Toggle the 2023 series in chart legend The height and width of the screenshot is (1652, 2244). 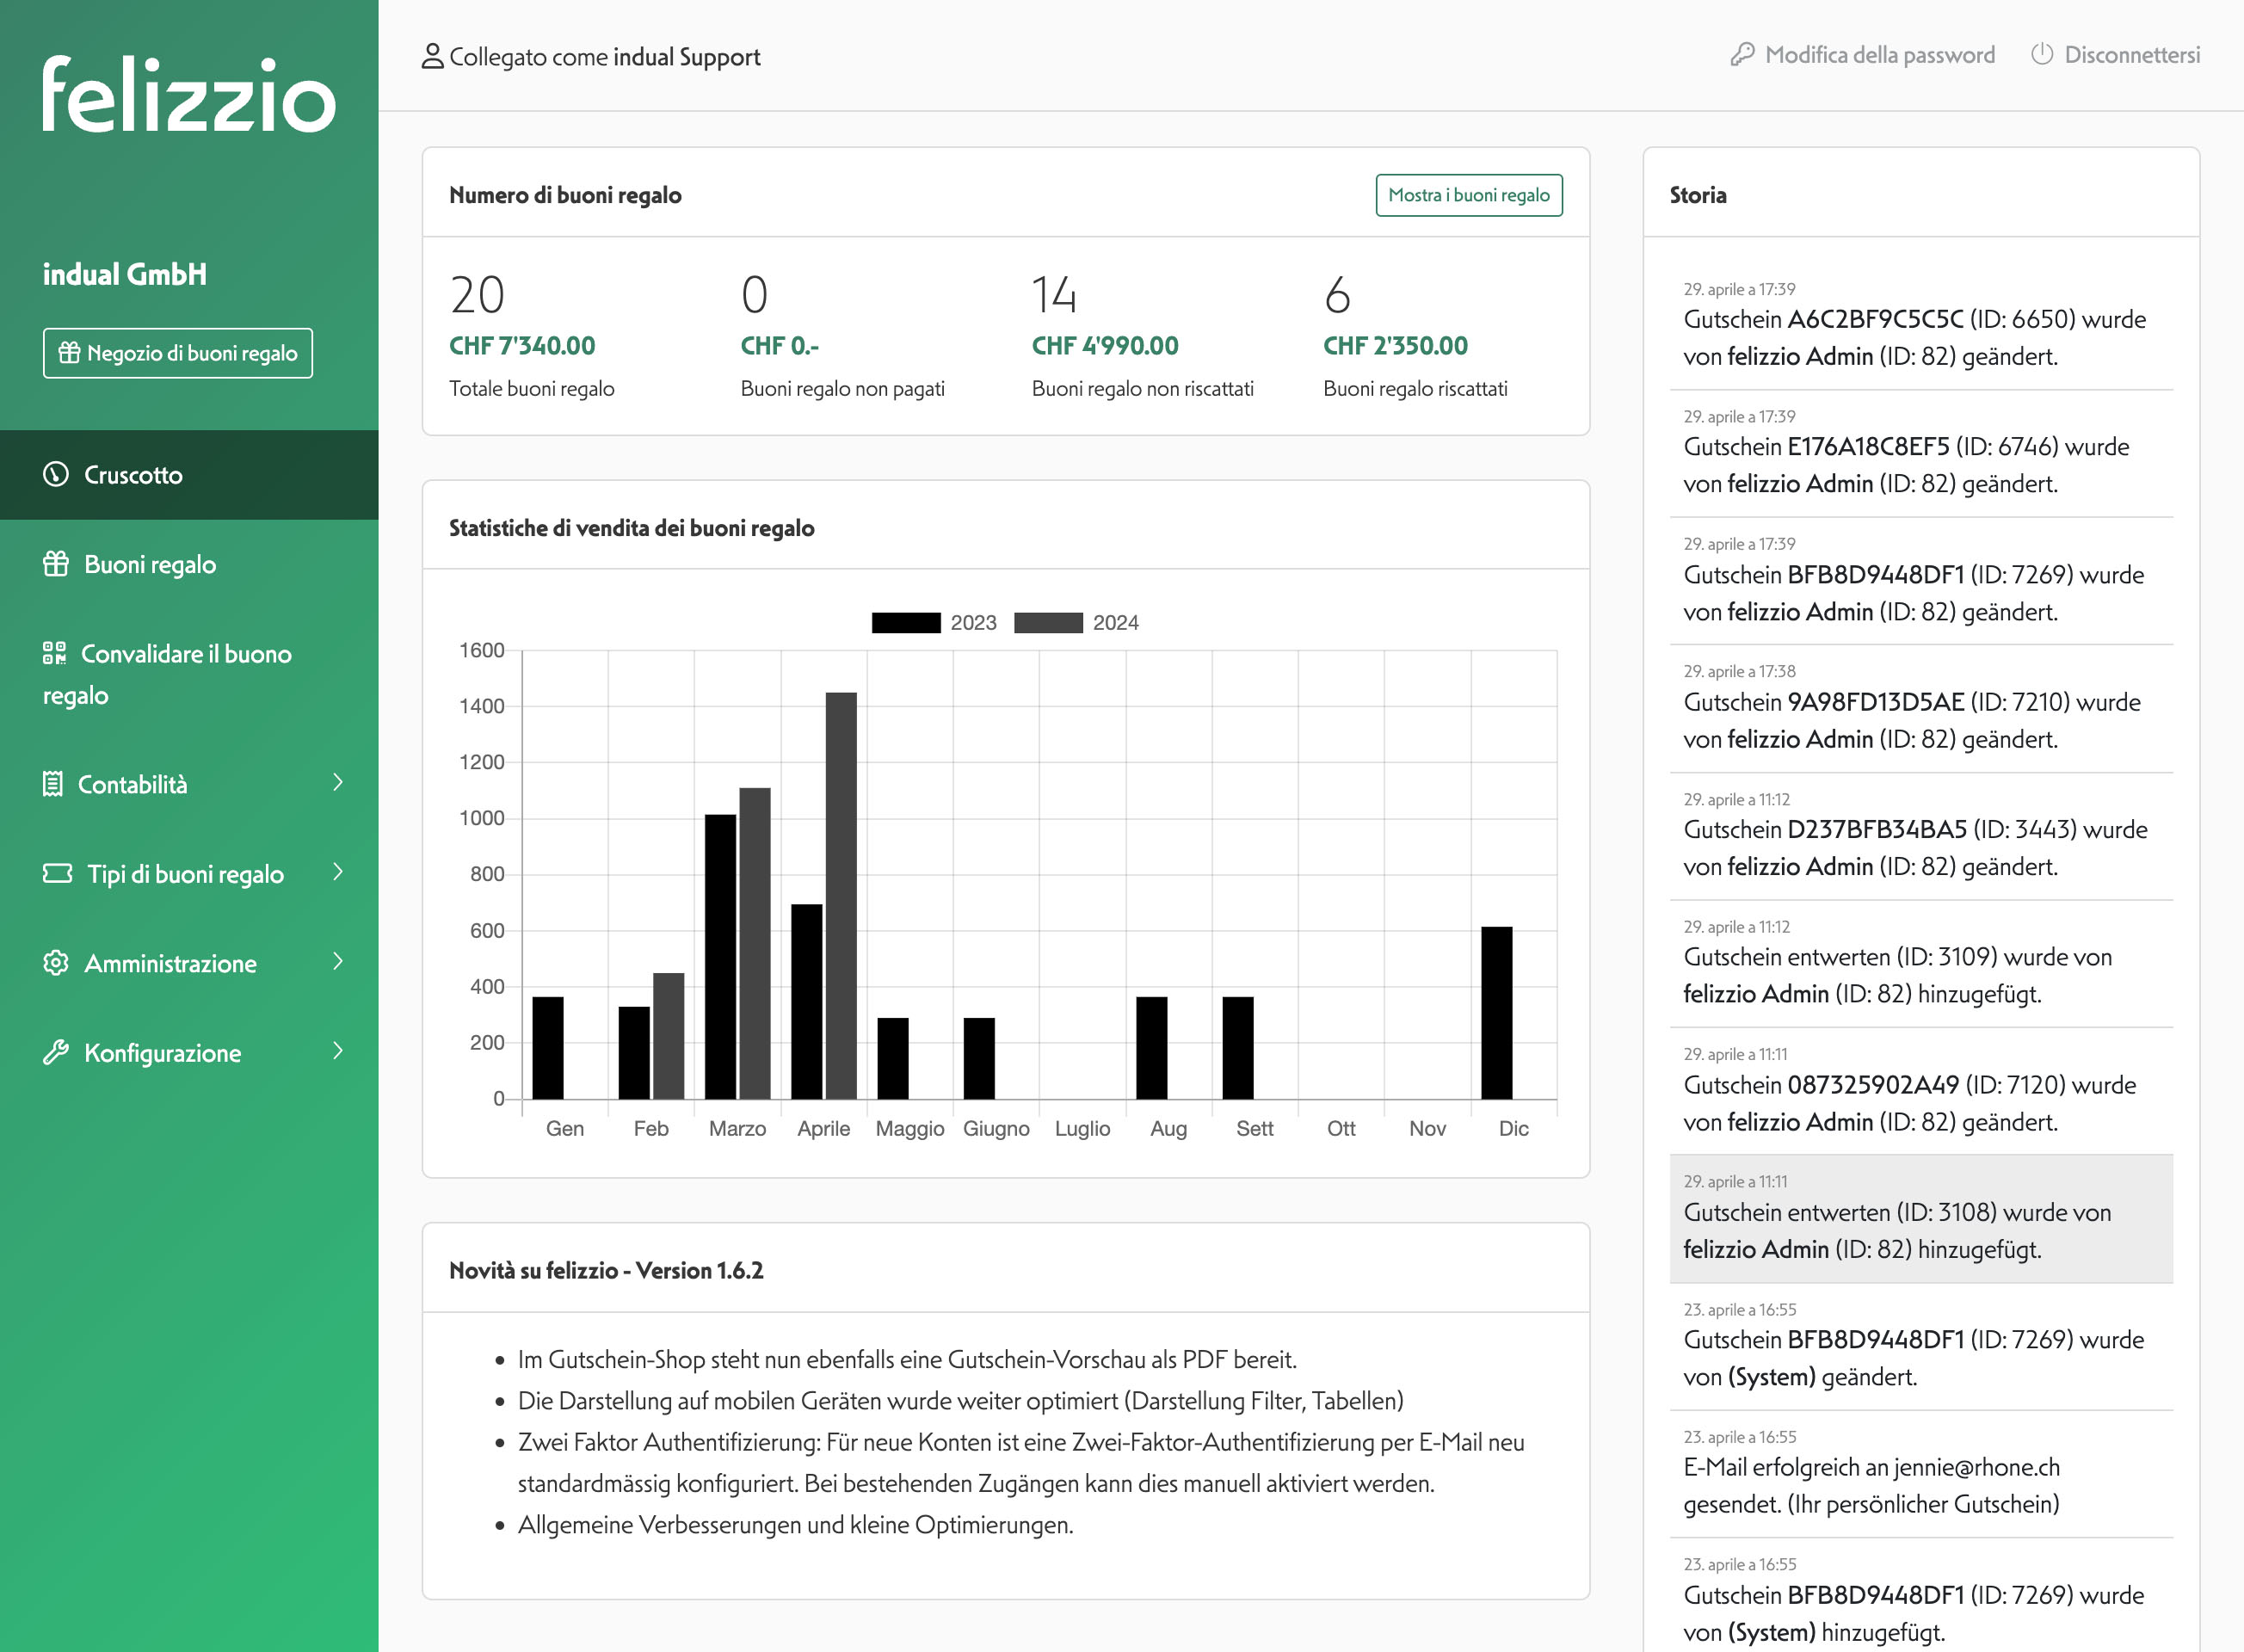(x=906, y=622)
